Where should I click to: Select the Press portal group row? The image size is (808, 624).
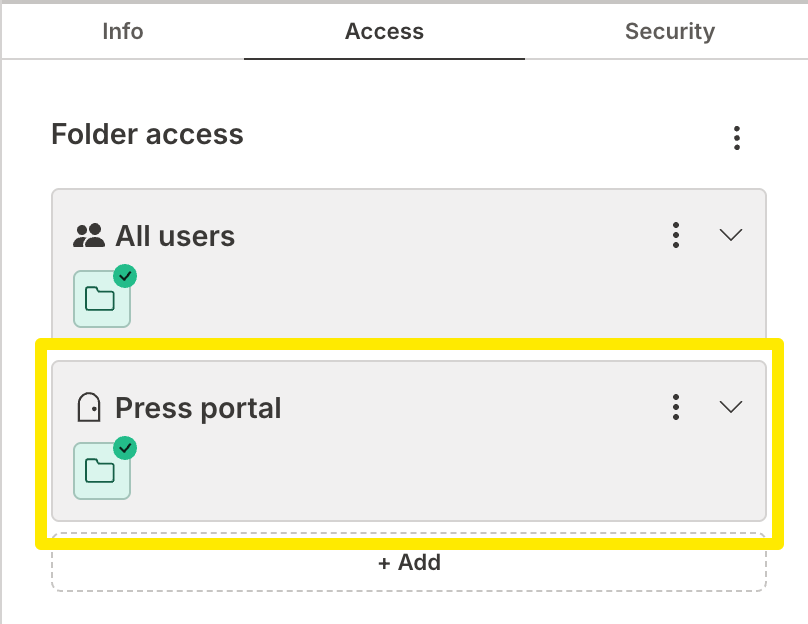tap(198, 407)
